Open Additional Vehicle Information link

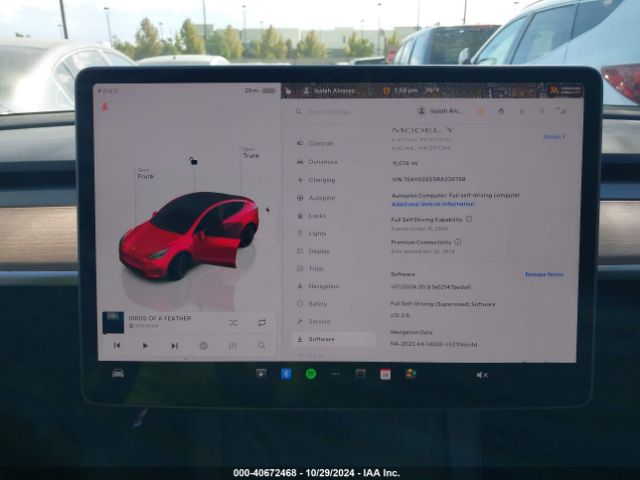point(432,203)
